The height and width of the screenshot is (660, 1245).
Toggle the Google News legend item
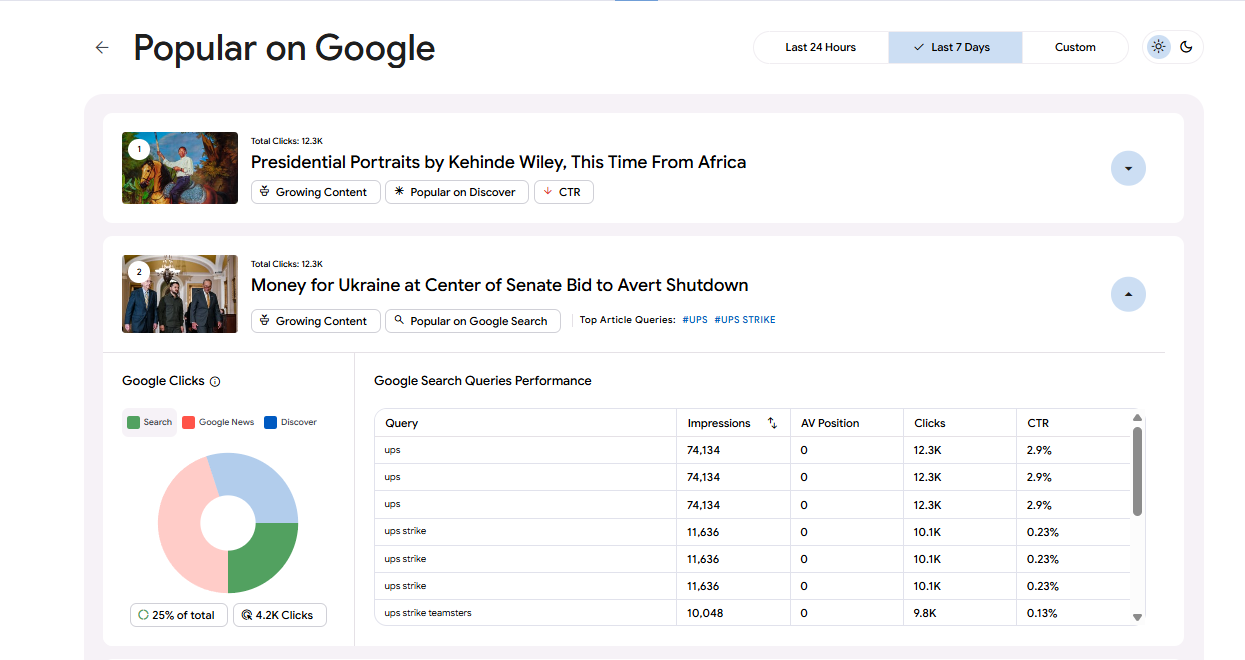(x=218, y=422)
